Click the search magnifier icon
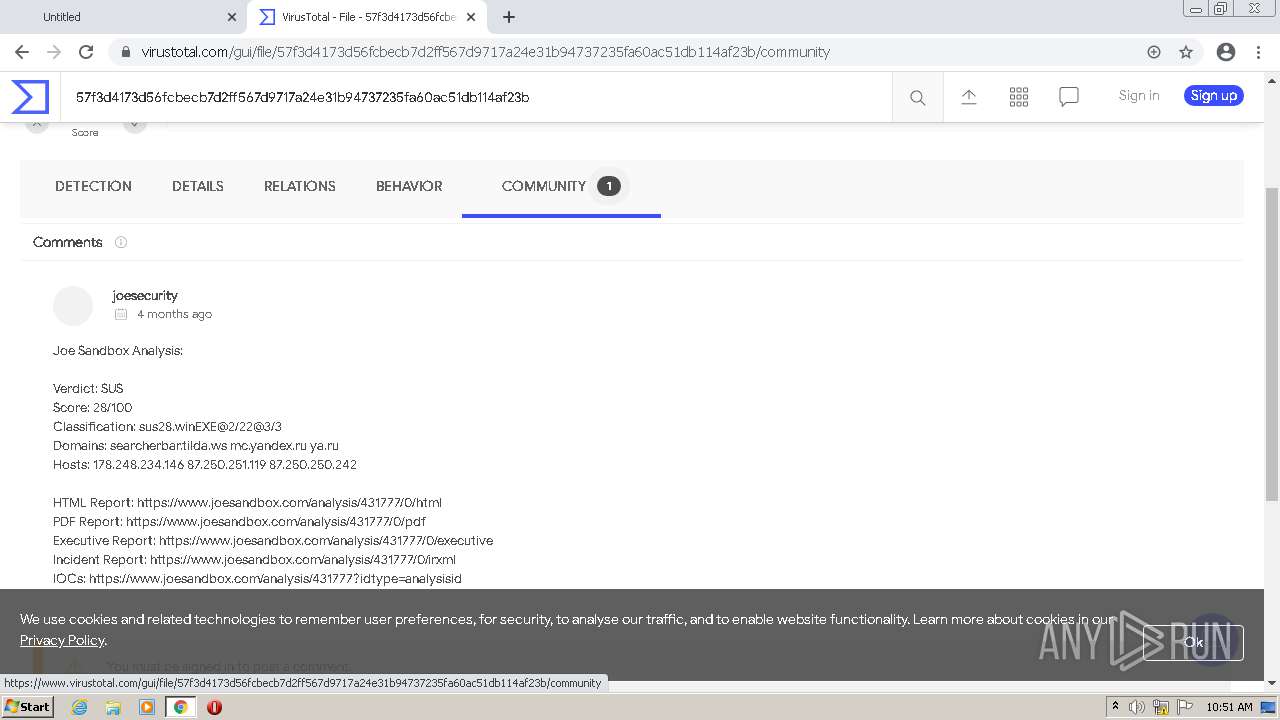The width and height of the screenshot is (1280, 720). pos(917,97)
